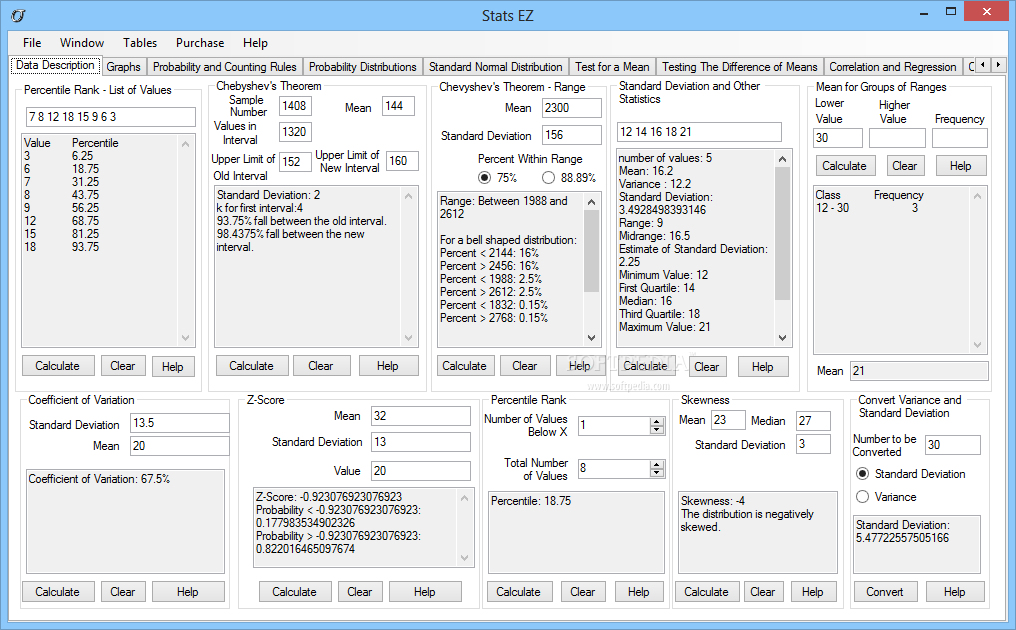Clear the Percentile Rank list of values

coord(122,366)
